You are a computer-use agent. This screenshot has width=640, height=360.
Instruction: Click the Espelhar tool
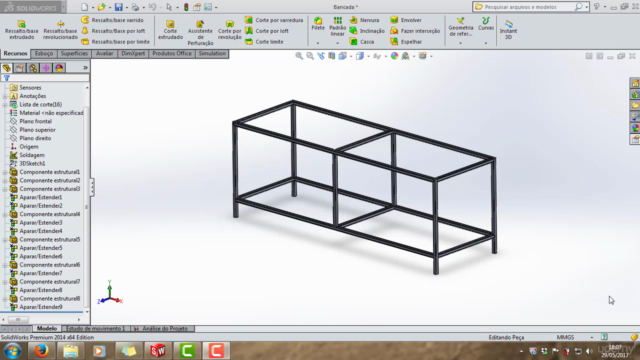point(406,42)
